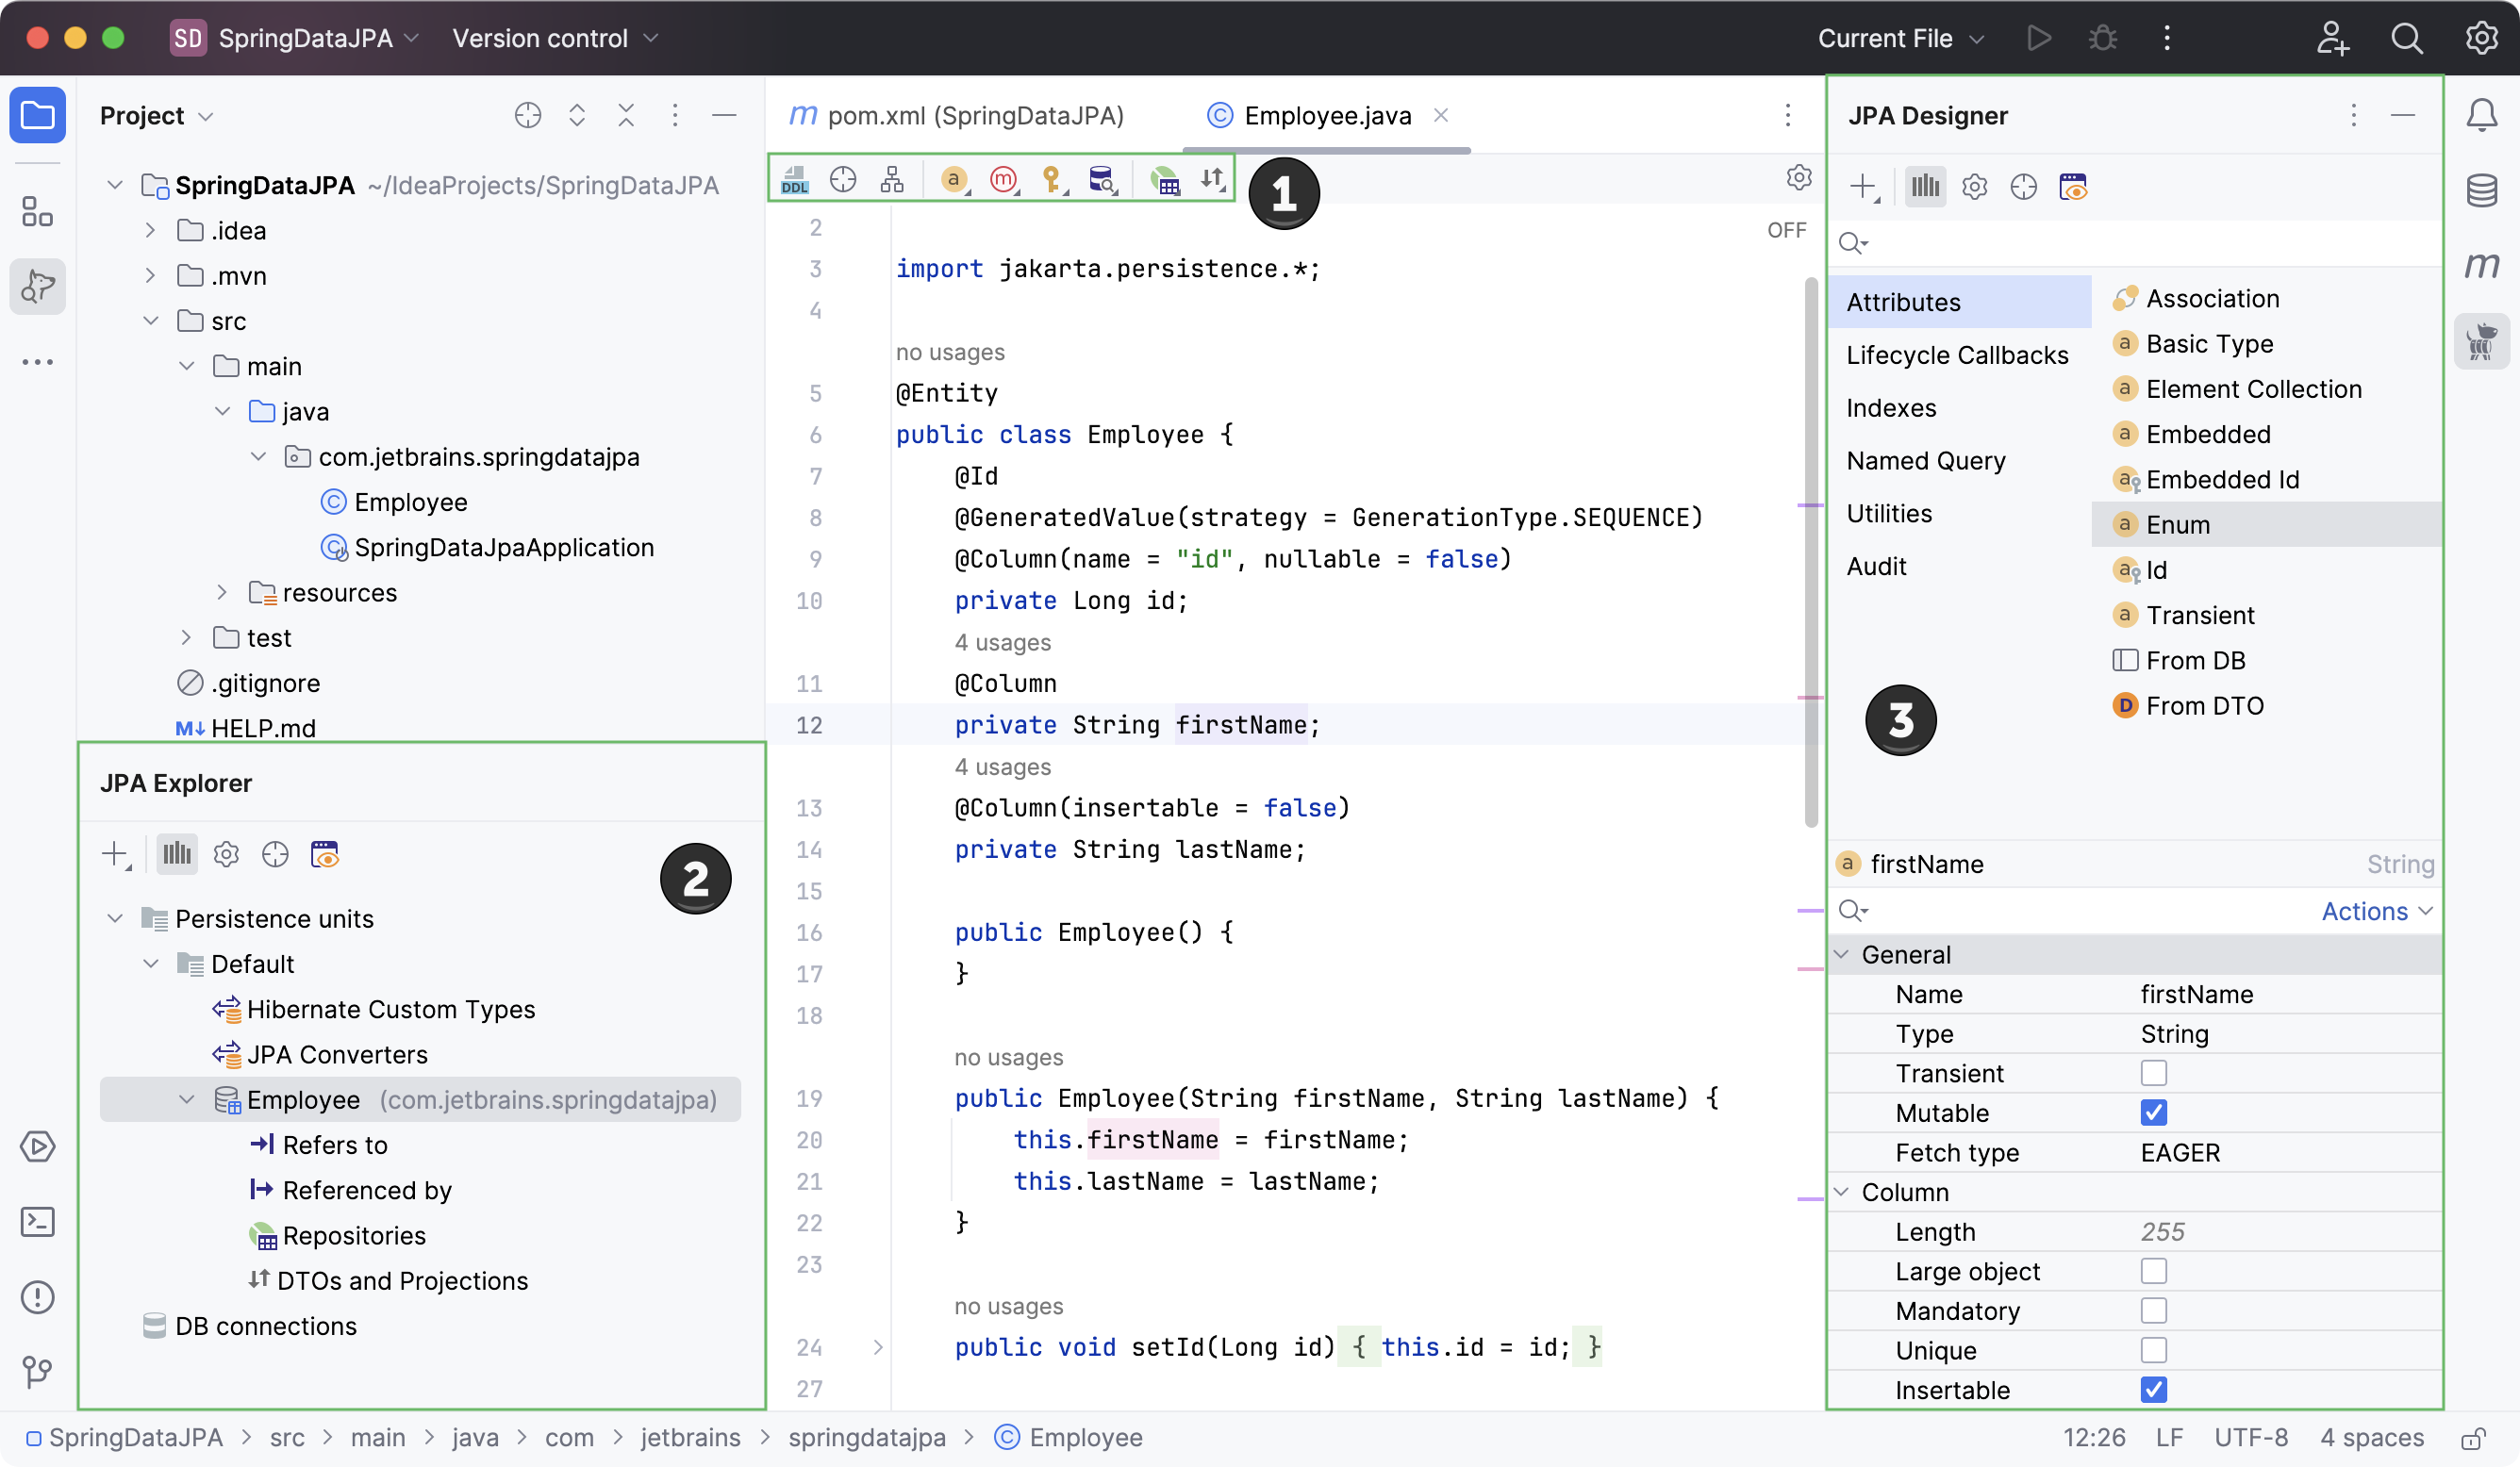The height and width of the screenshot is (1467, 2520).
Task: Toggle column grouping button in JPA Explorer toolbar
Action: (x=177, y=855)
